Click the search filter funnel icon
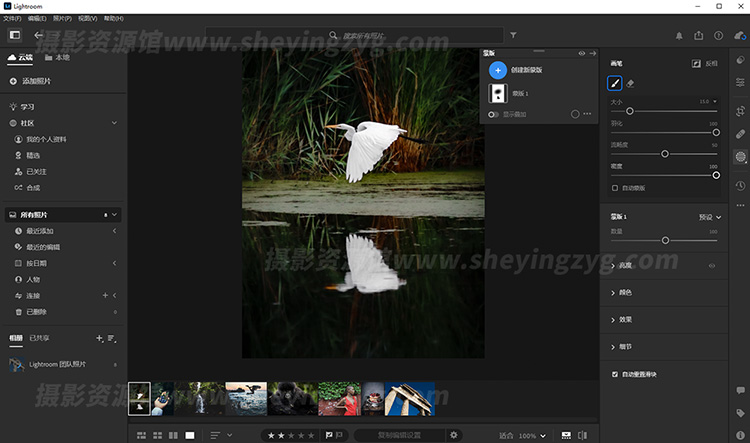The image size is (750, 443). (513, 35)
